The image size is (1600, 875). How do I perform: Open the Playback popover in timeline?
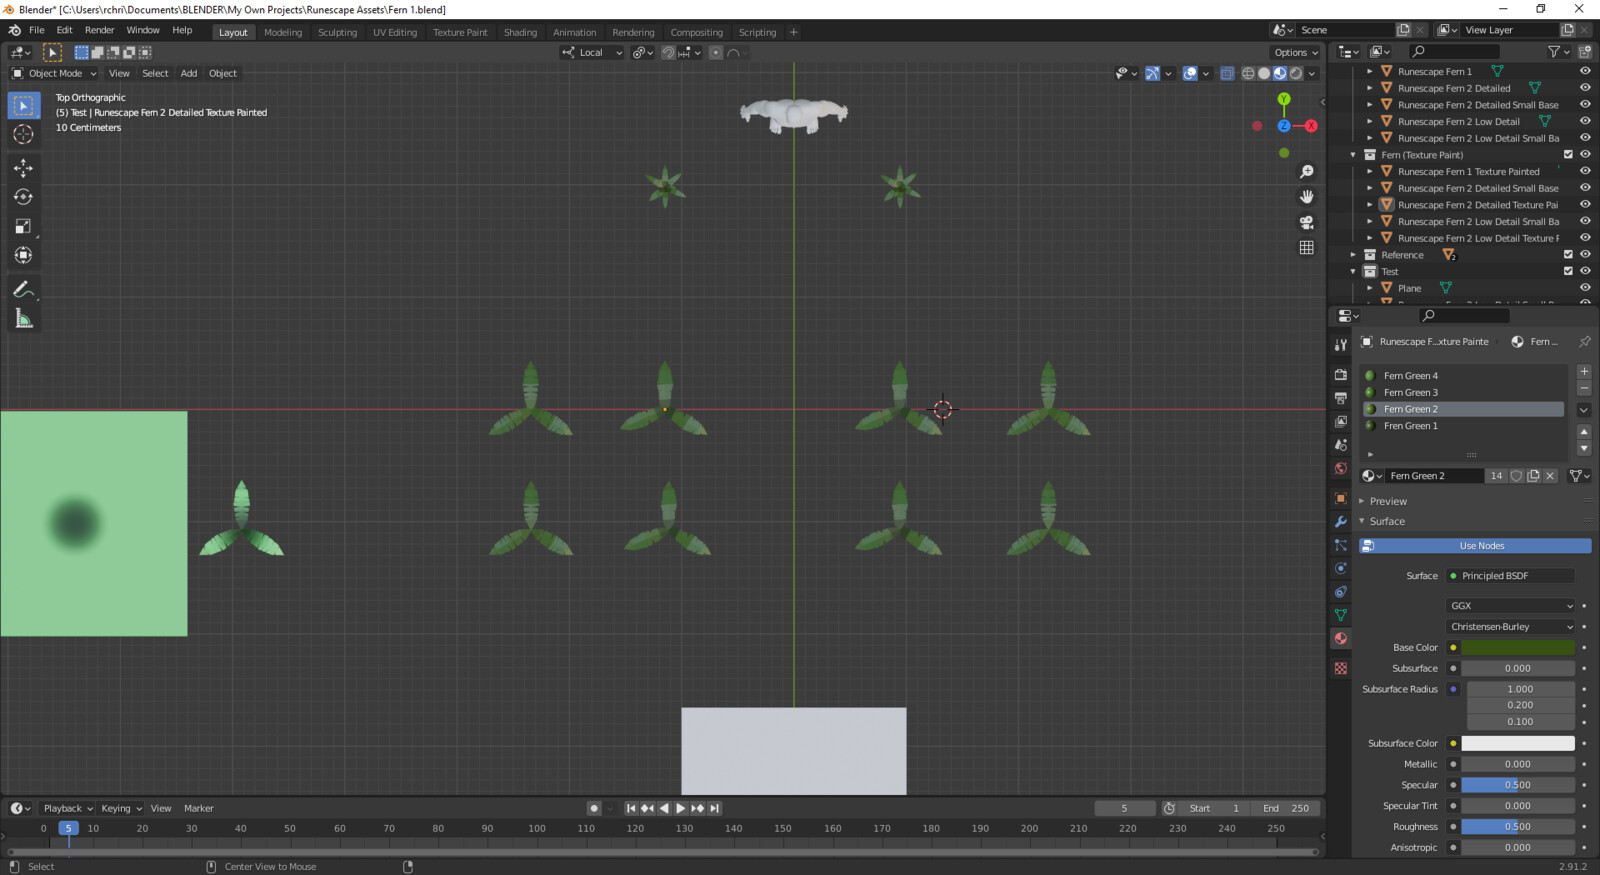tap(67, 808)
